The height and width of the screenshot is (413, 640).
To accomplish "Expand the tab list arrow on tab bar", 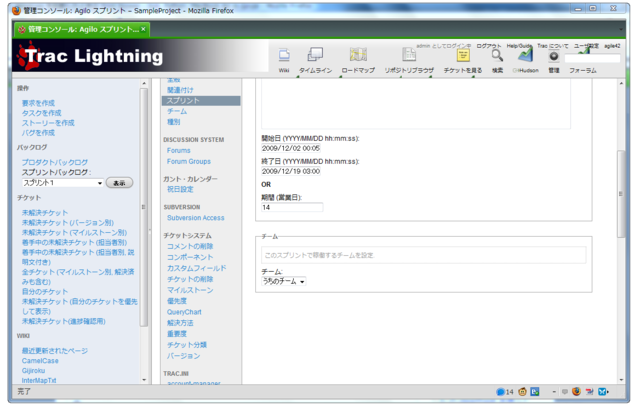I will tap(621, 30).
